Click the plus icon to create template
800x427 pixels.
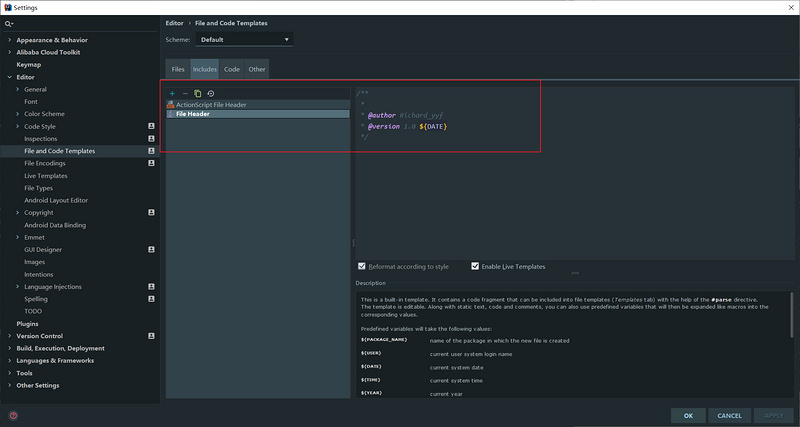pos(172,93)
